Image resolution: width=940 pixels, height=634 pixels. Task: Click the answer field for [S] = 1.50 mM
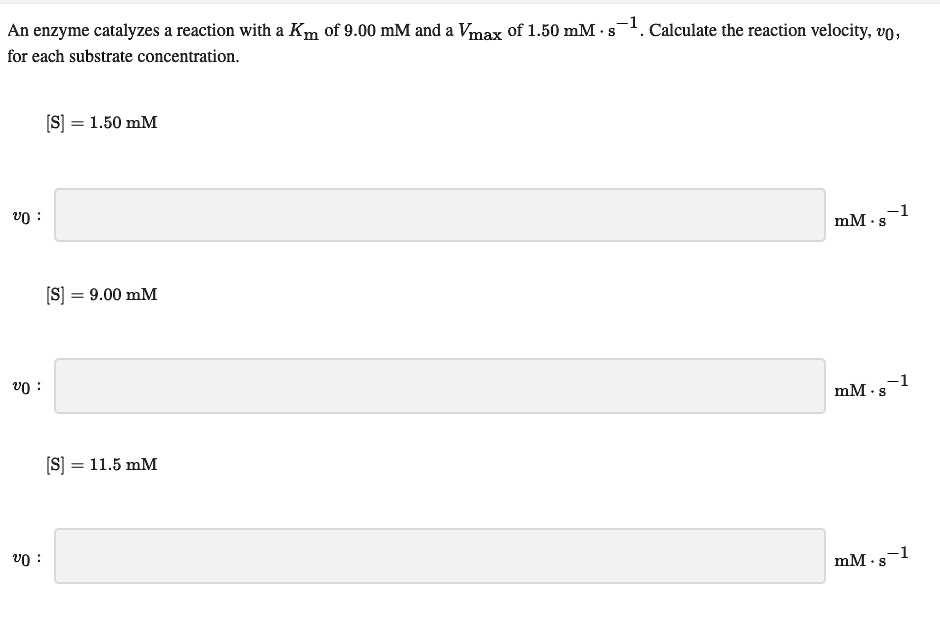[440, 215]
